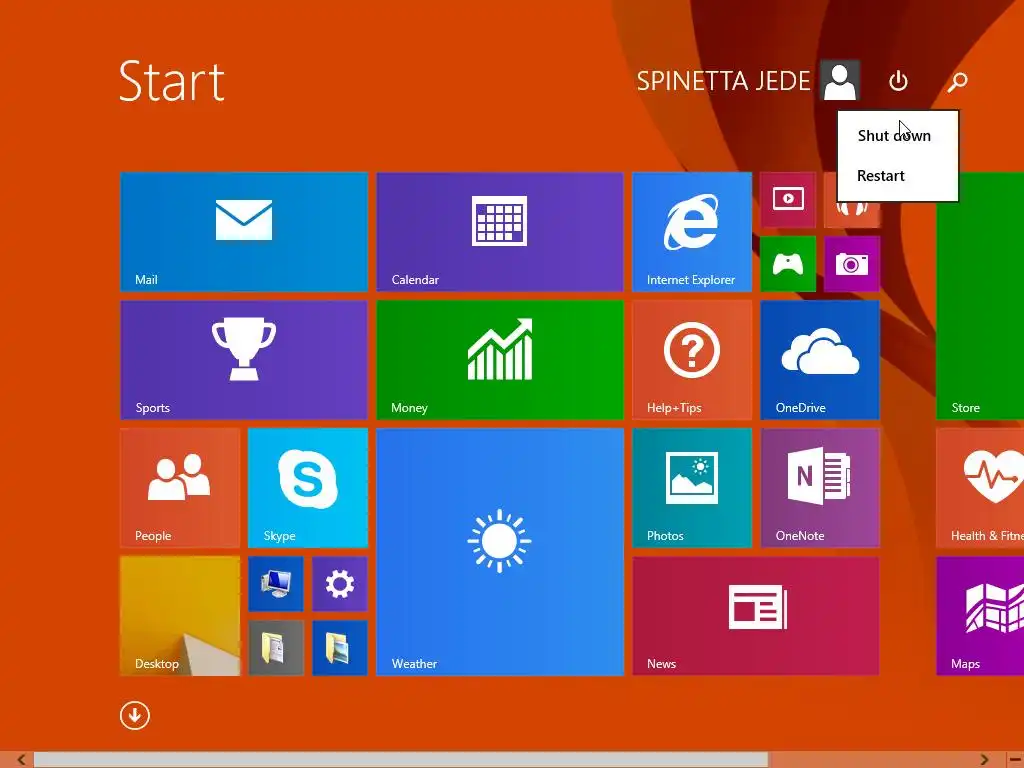The width and height of the screenshot is (1024, 768).
Task: Launch the Skype tile
Action: [x=308, y=488]
